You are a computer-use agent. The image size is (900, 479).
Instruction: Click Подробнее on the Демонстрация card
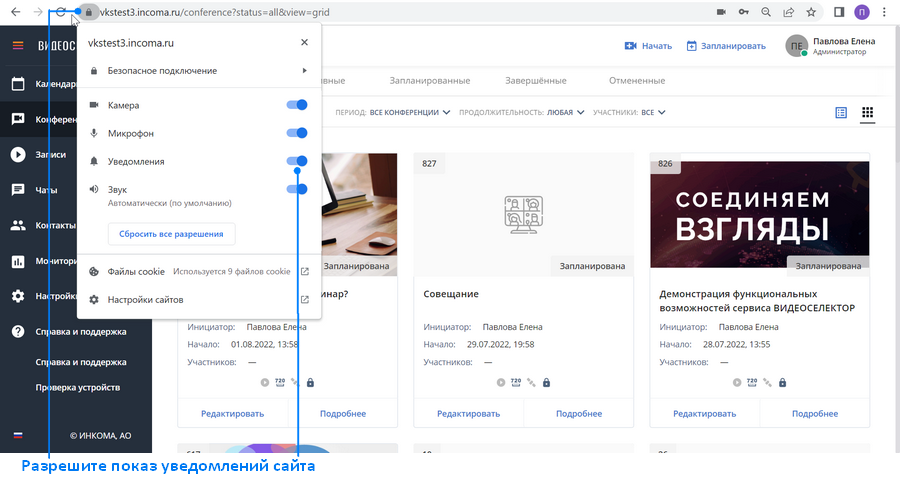click(815, 414)
